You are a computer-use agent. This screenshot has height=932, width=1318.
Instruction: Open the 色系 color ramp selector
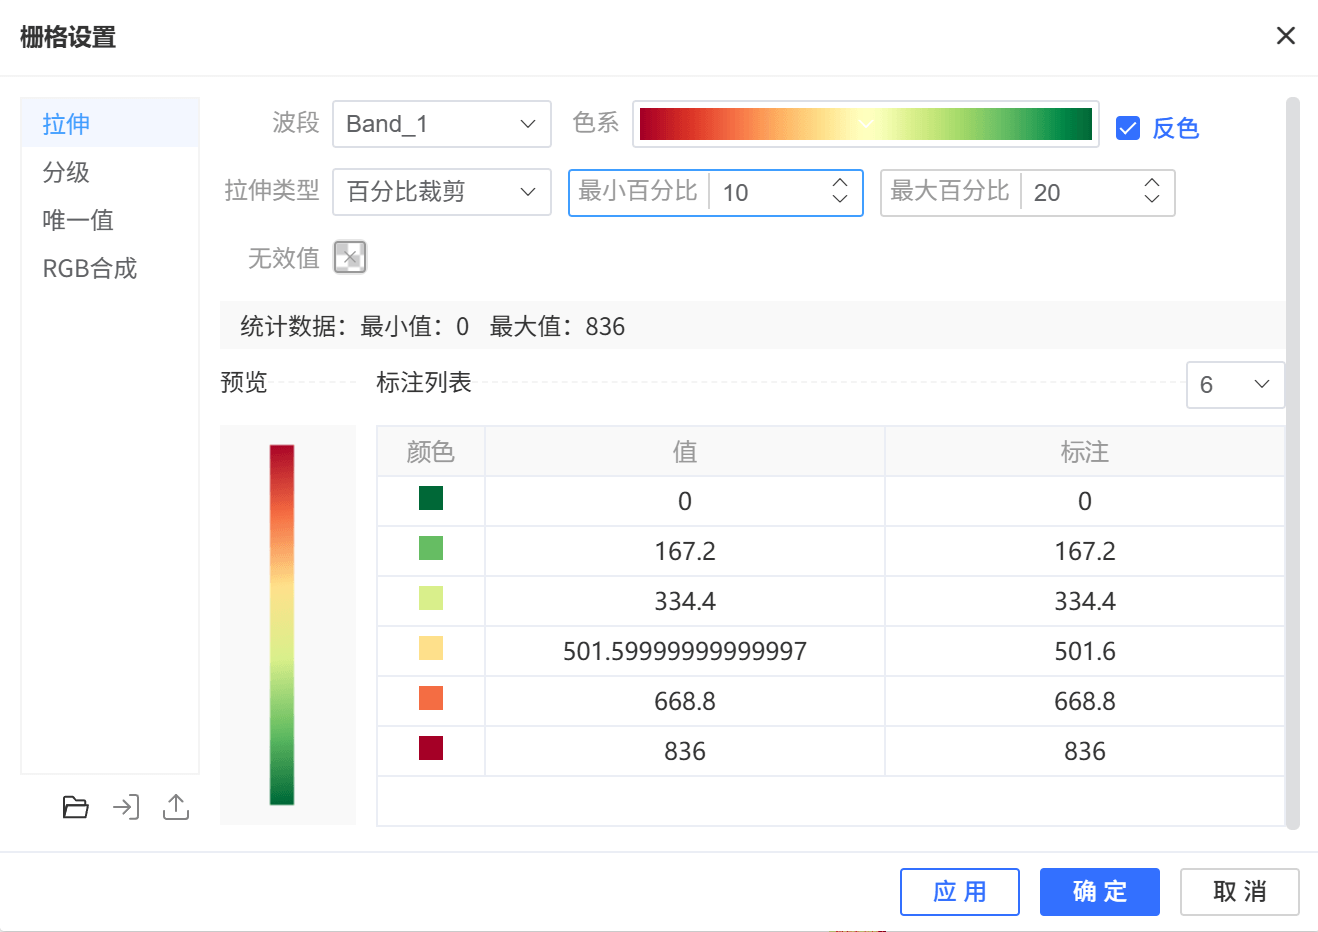pos(864,124)
